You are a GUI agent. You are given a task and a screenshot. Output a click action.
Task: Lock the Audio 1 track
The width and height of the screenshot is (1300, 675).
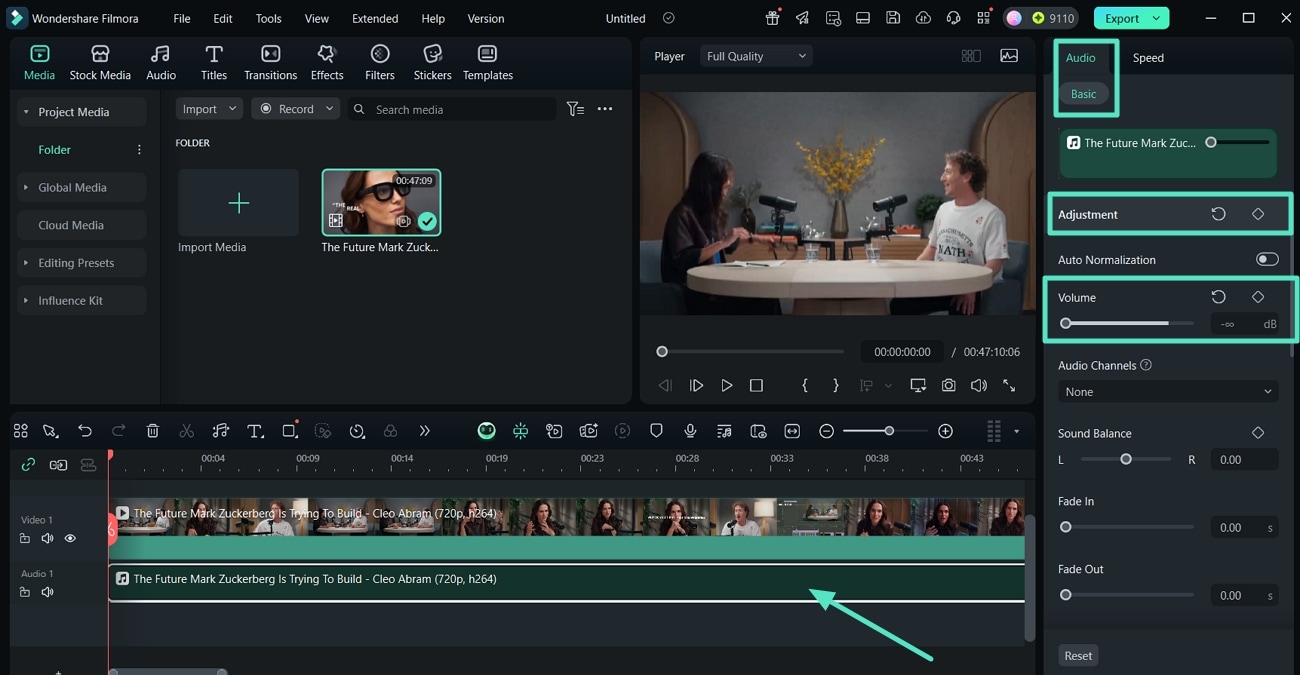click(25, 592)
